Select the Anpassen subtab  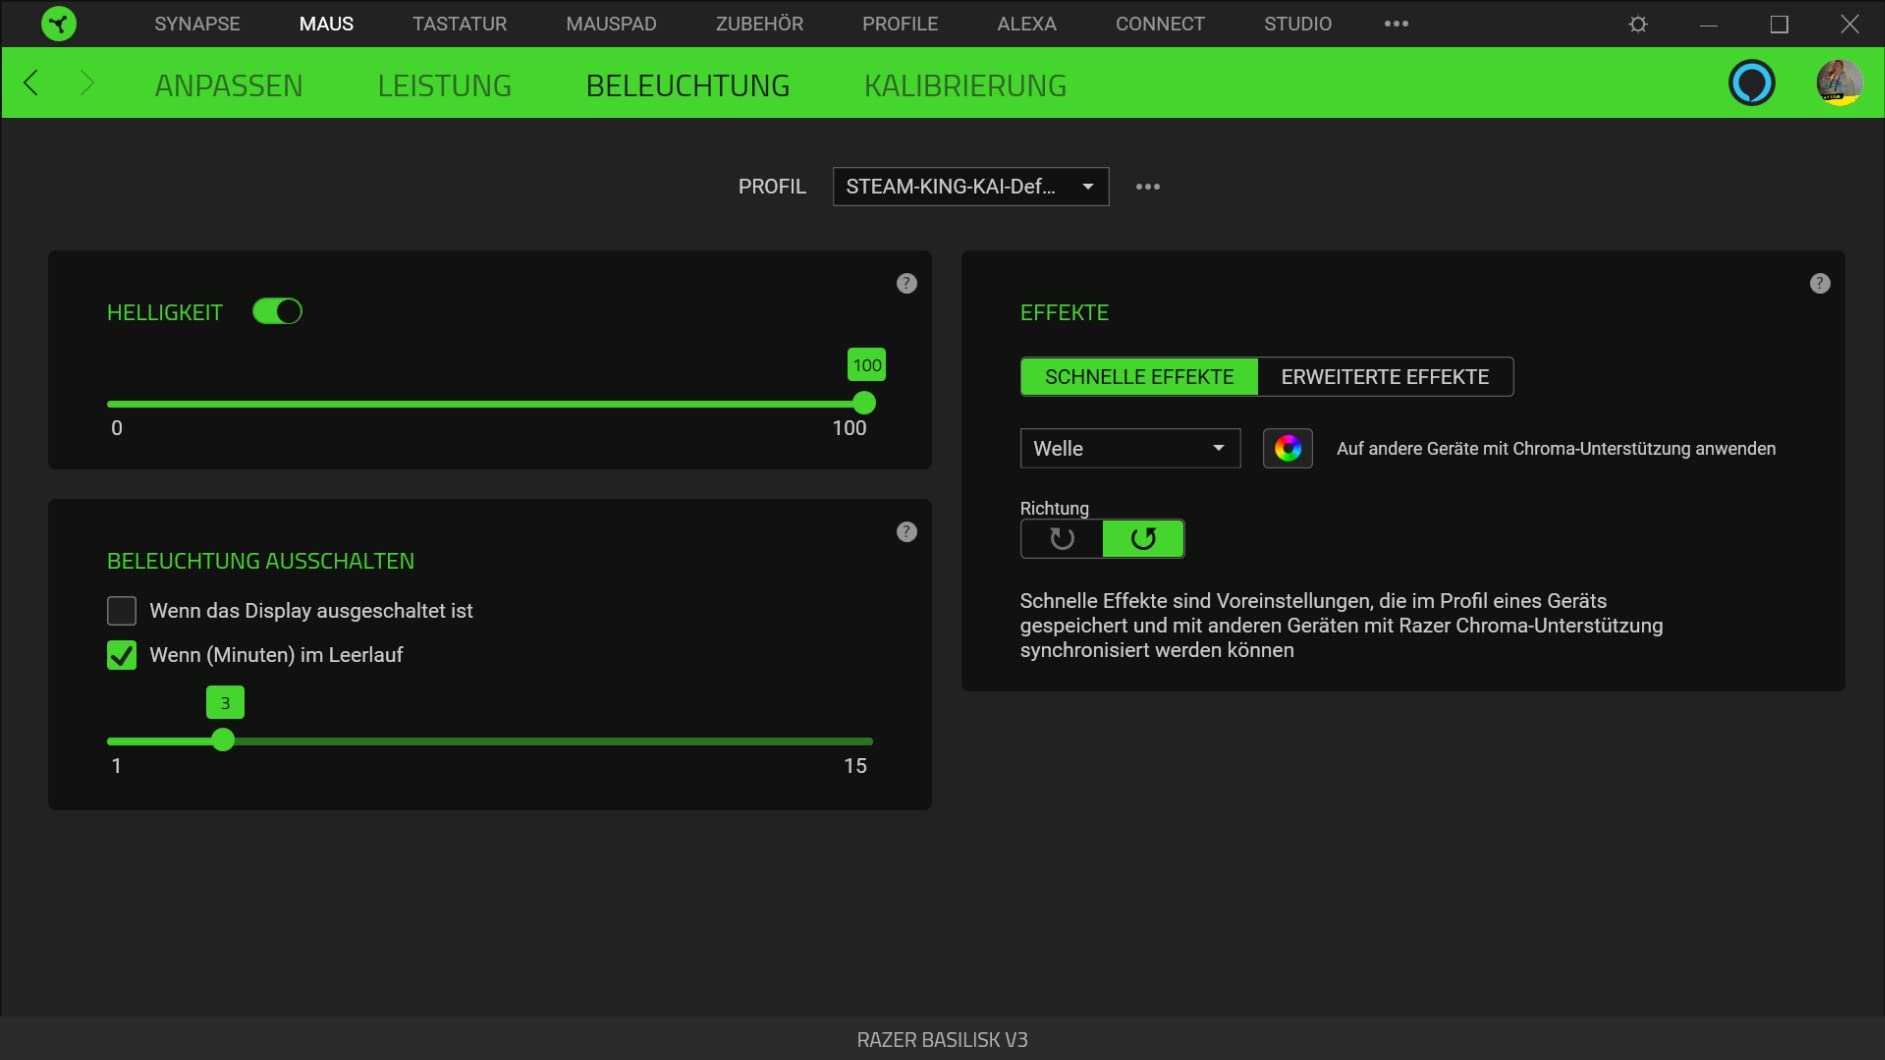[x=229, y=85]
